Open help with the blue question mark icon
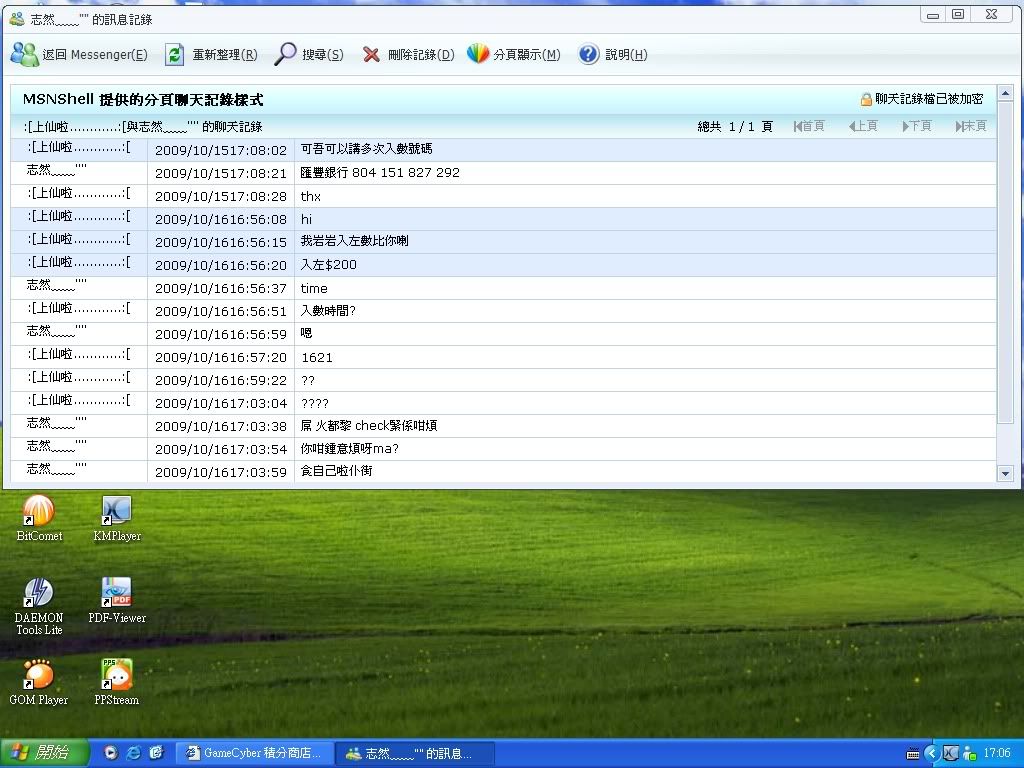 588,54
